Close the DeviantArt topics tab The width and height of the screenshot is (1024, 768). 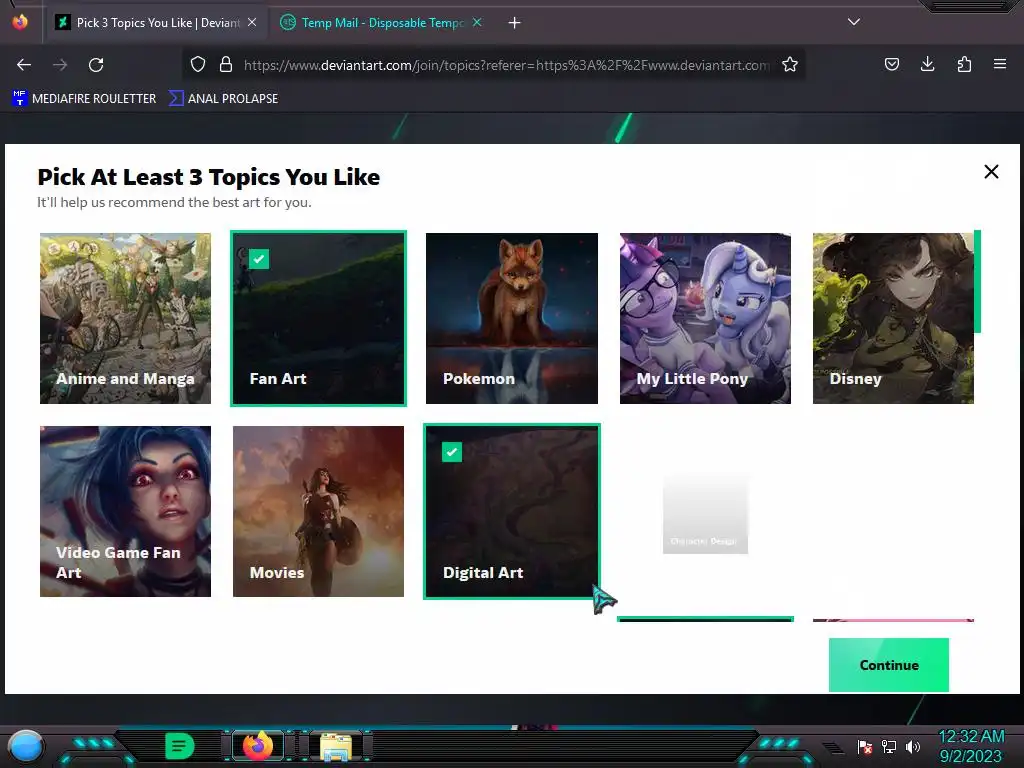[252, 22]
